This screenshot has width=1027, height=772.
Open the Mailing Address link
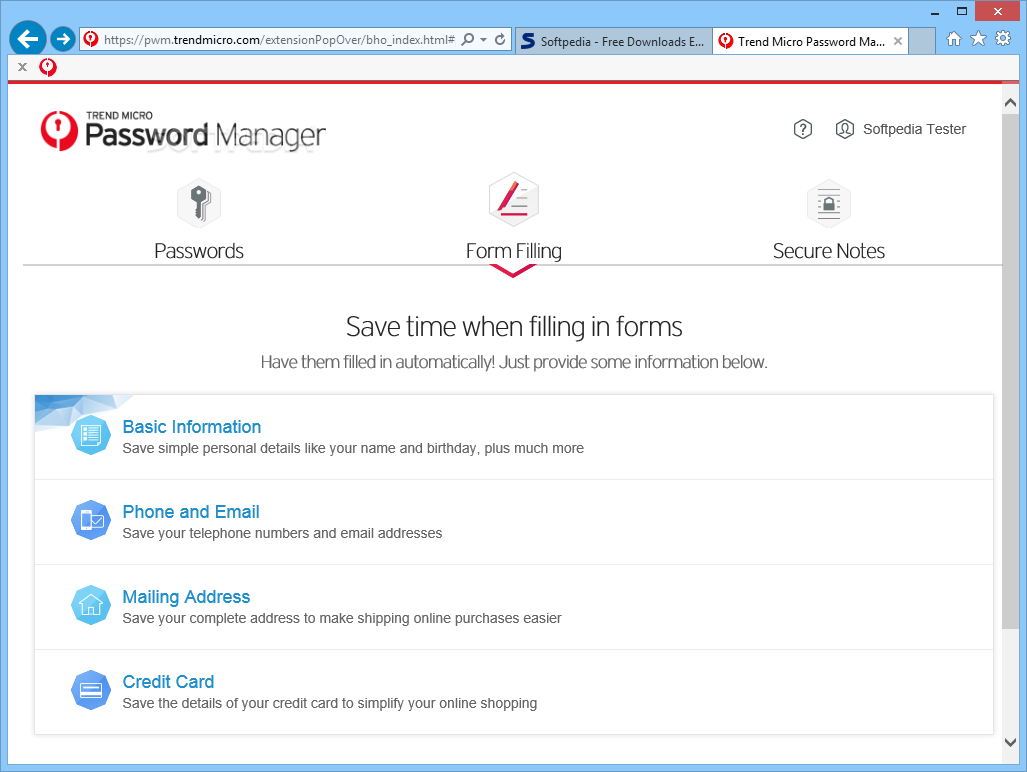pos(186,597)
